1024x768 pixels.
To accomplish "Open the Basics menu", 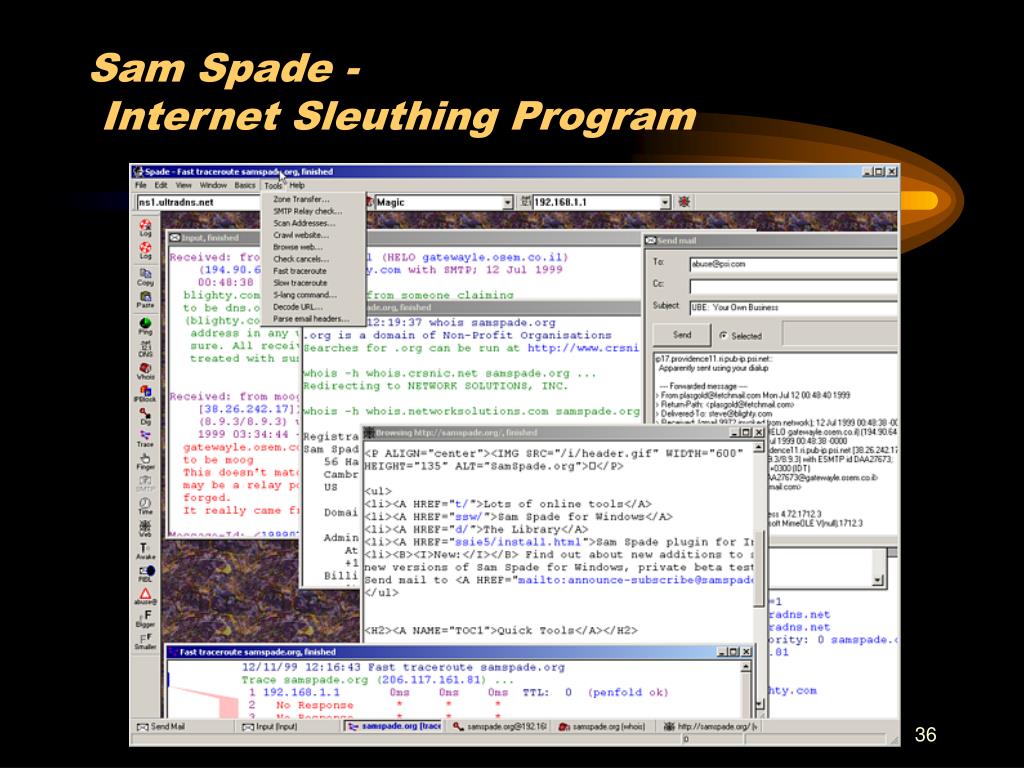I will [245, 185].
